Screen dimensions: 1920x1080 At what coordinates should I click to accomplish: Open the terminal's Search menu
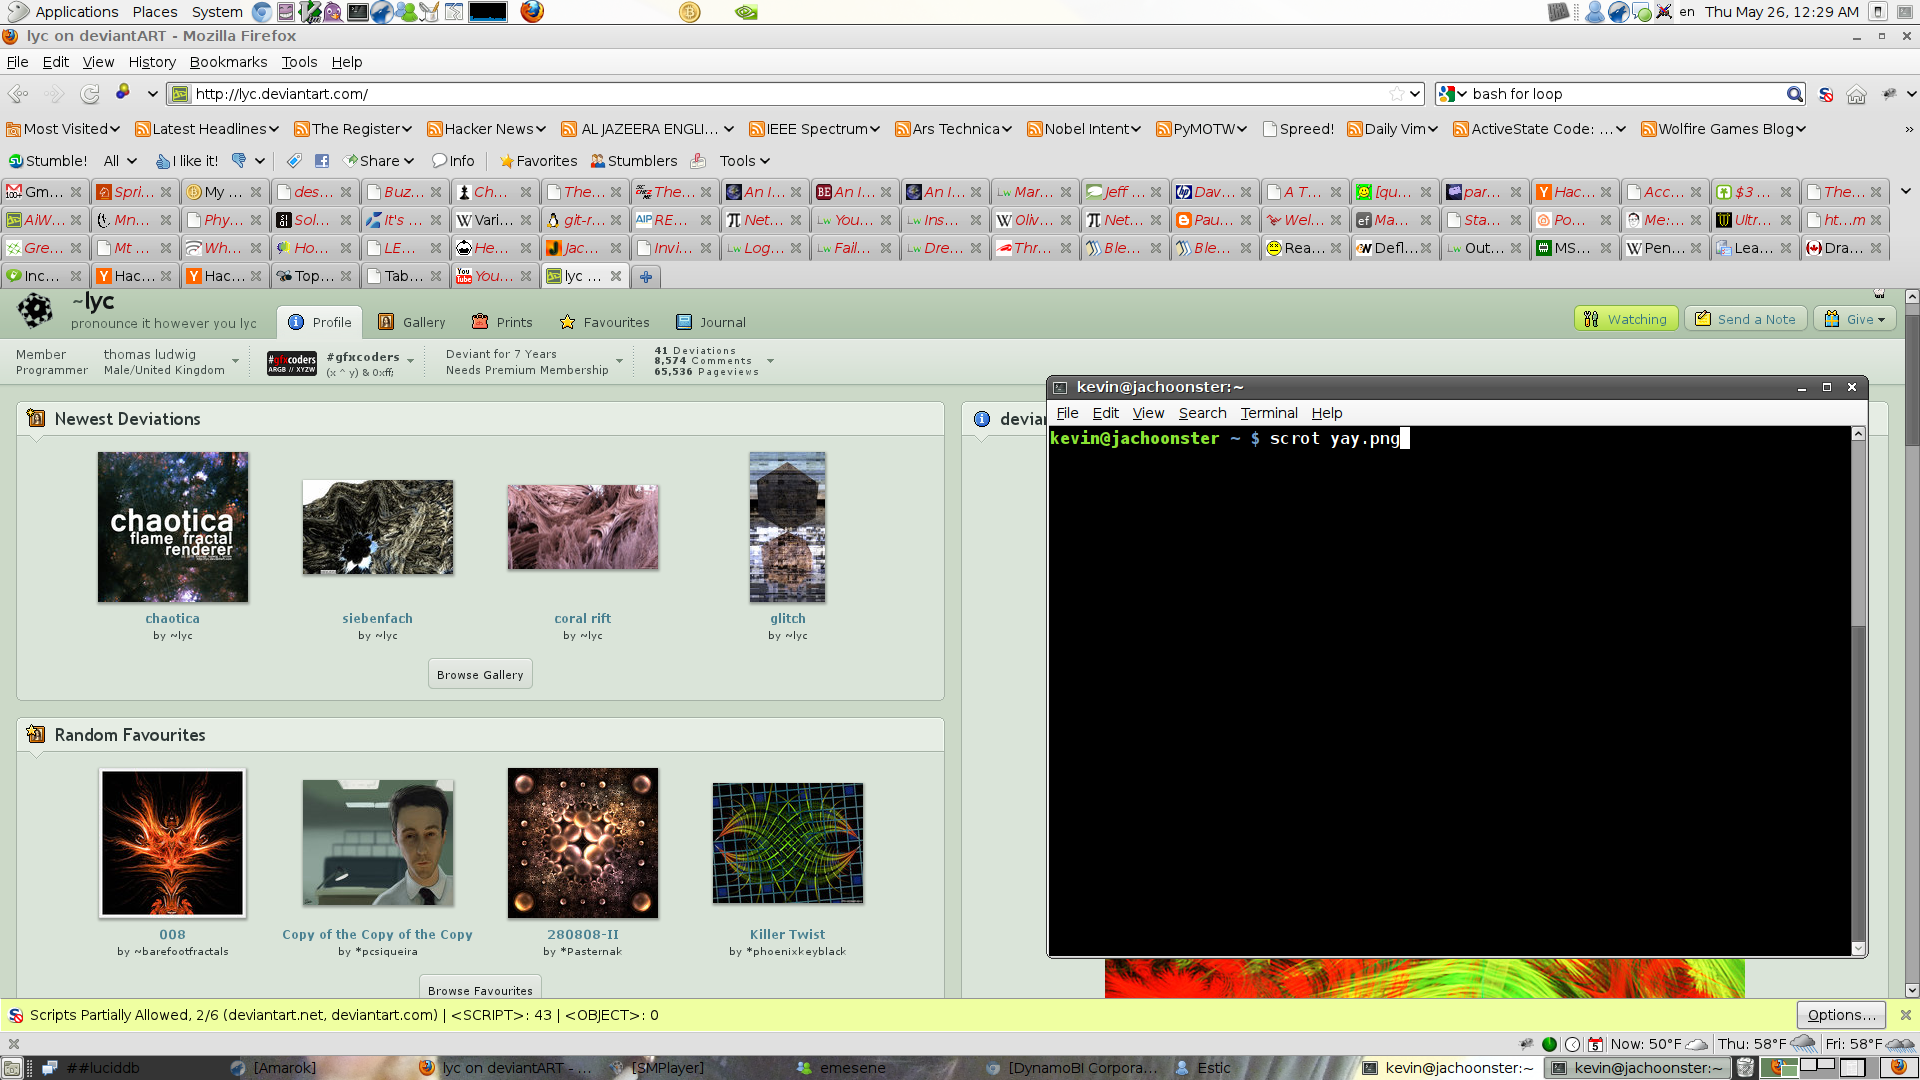point(1202,413)
